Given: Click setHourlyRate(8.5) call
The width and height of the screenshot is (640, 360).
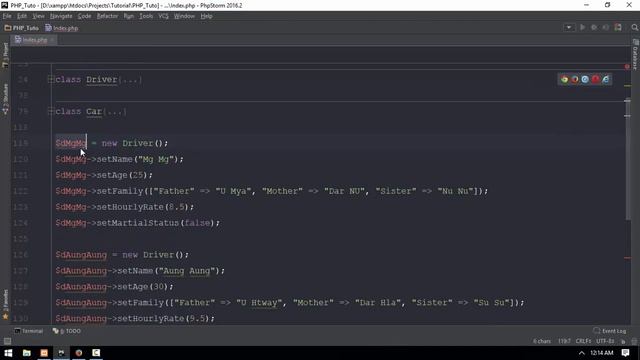Looking at the screenshot, I should coord(143,207).
